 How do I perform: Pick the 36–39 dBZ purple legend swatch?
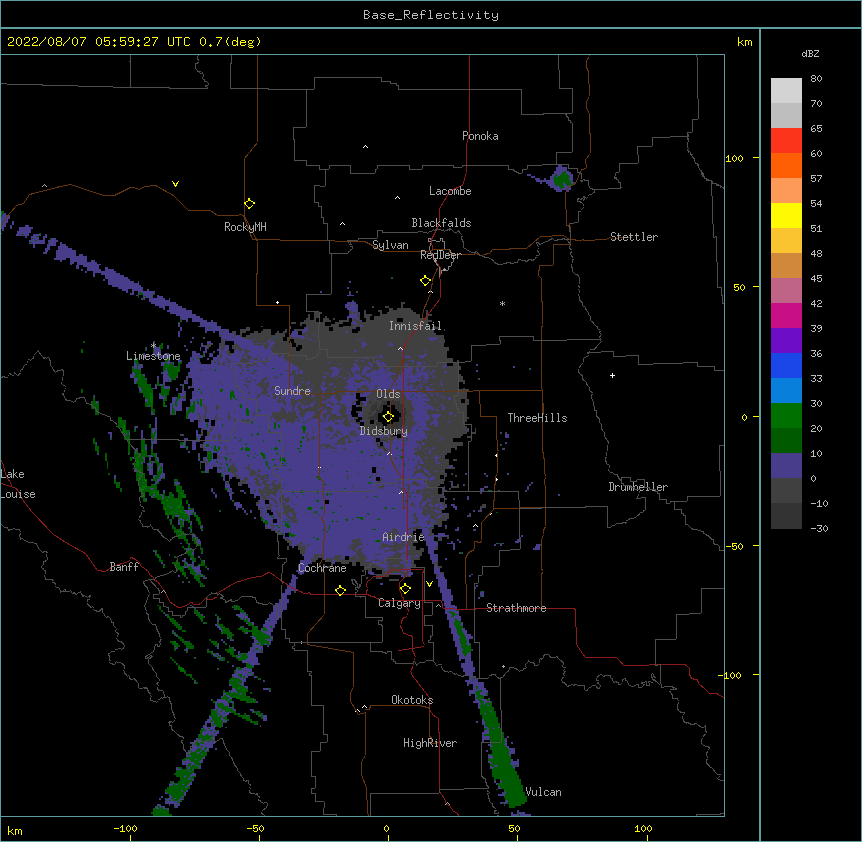point(786,341)
